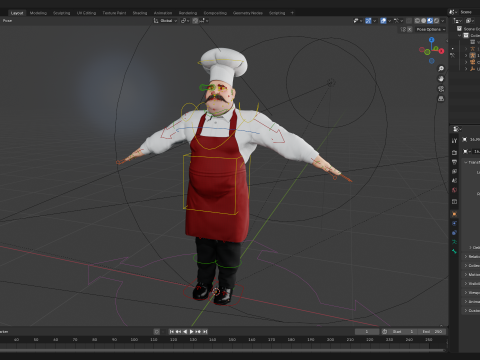Click the current frame number field
Viewport: 480px width, 360px height.
click(x=367, y=332)
